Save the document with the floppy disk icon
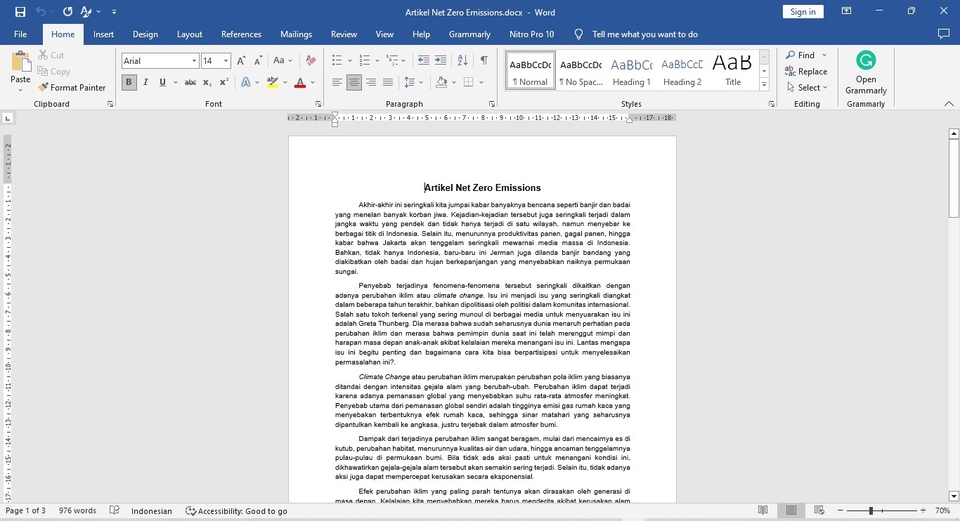The height and width of the screenshot is (521, 960). pyautogui.click(x=20, y=12)
